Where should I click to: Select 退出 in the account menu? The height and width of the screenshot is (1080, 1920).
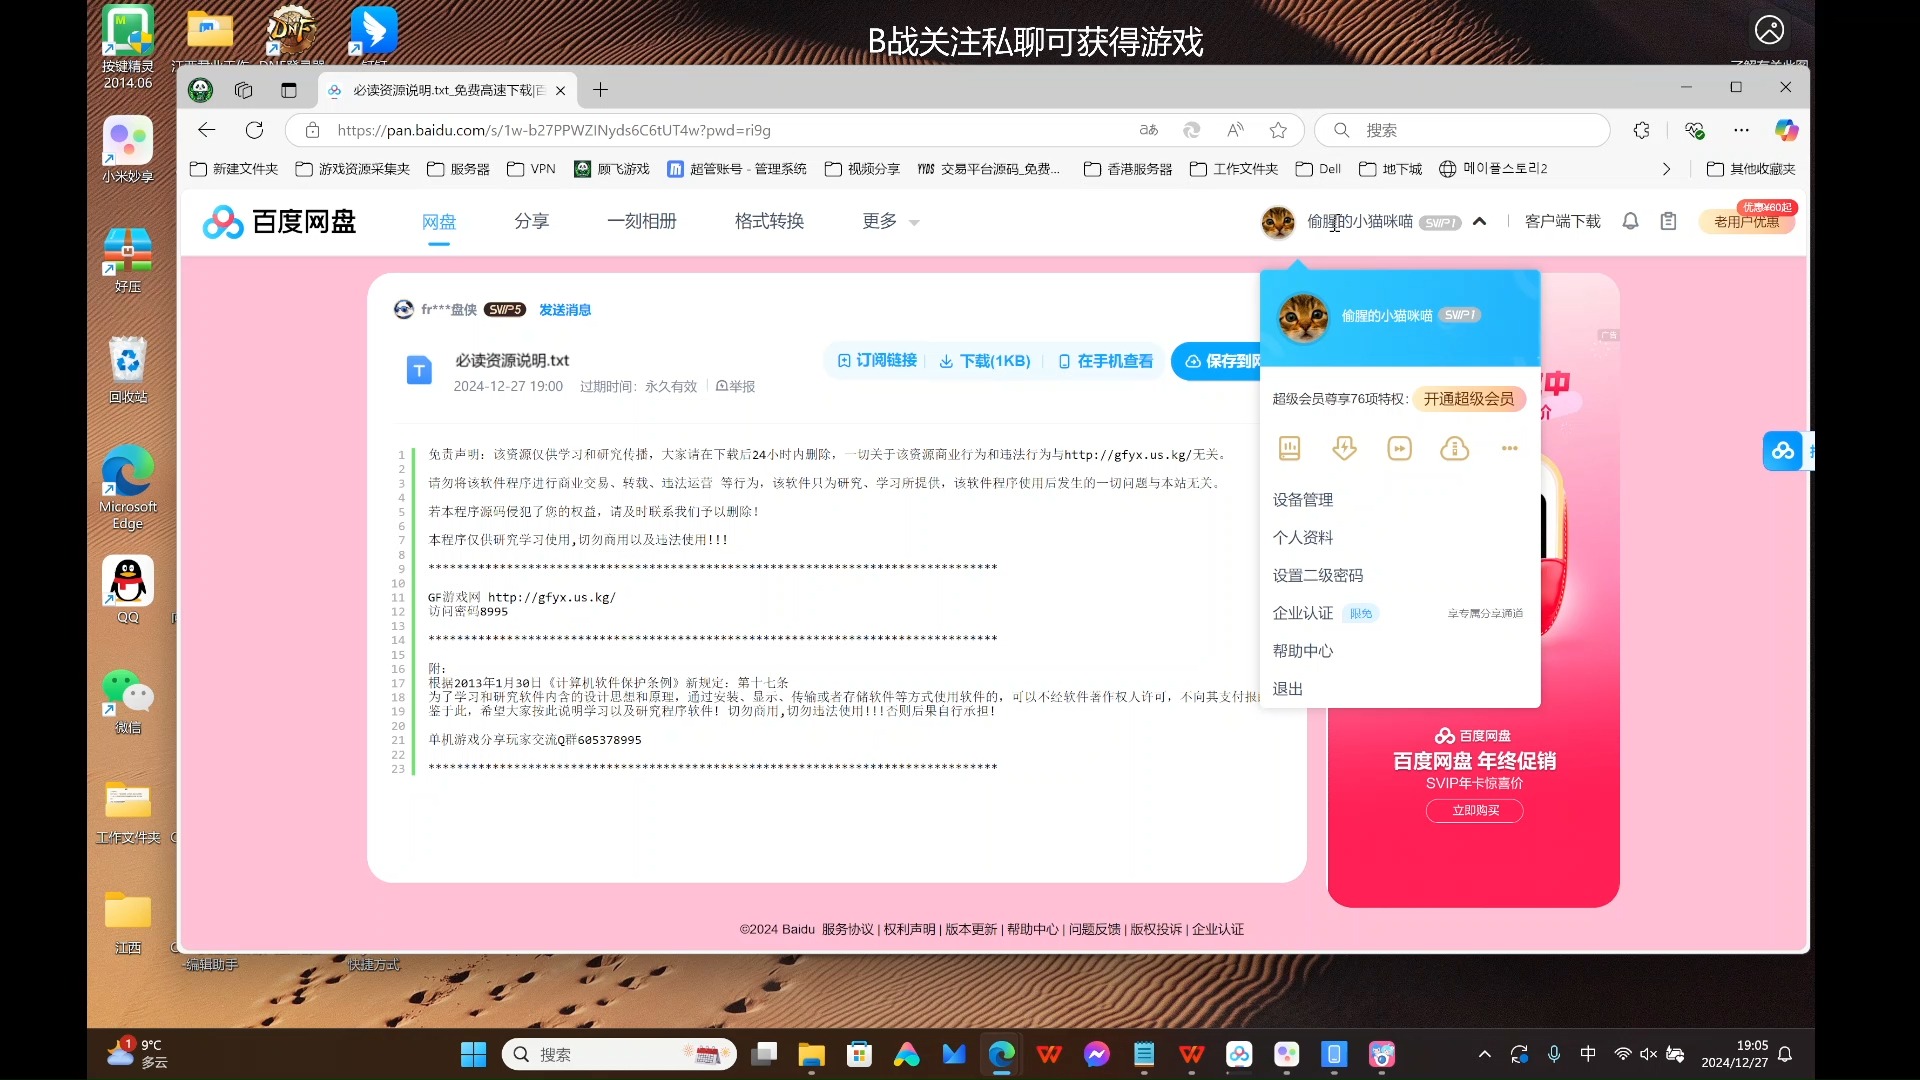click(x=1287, y=688)
